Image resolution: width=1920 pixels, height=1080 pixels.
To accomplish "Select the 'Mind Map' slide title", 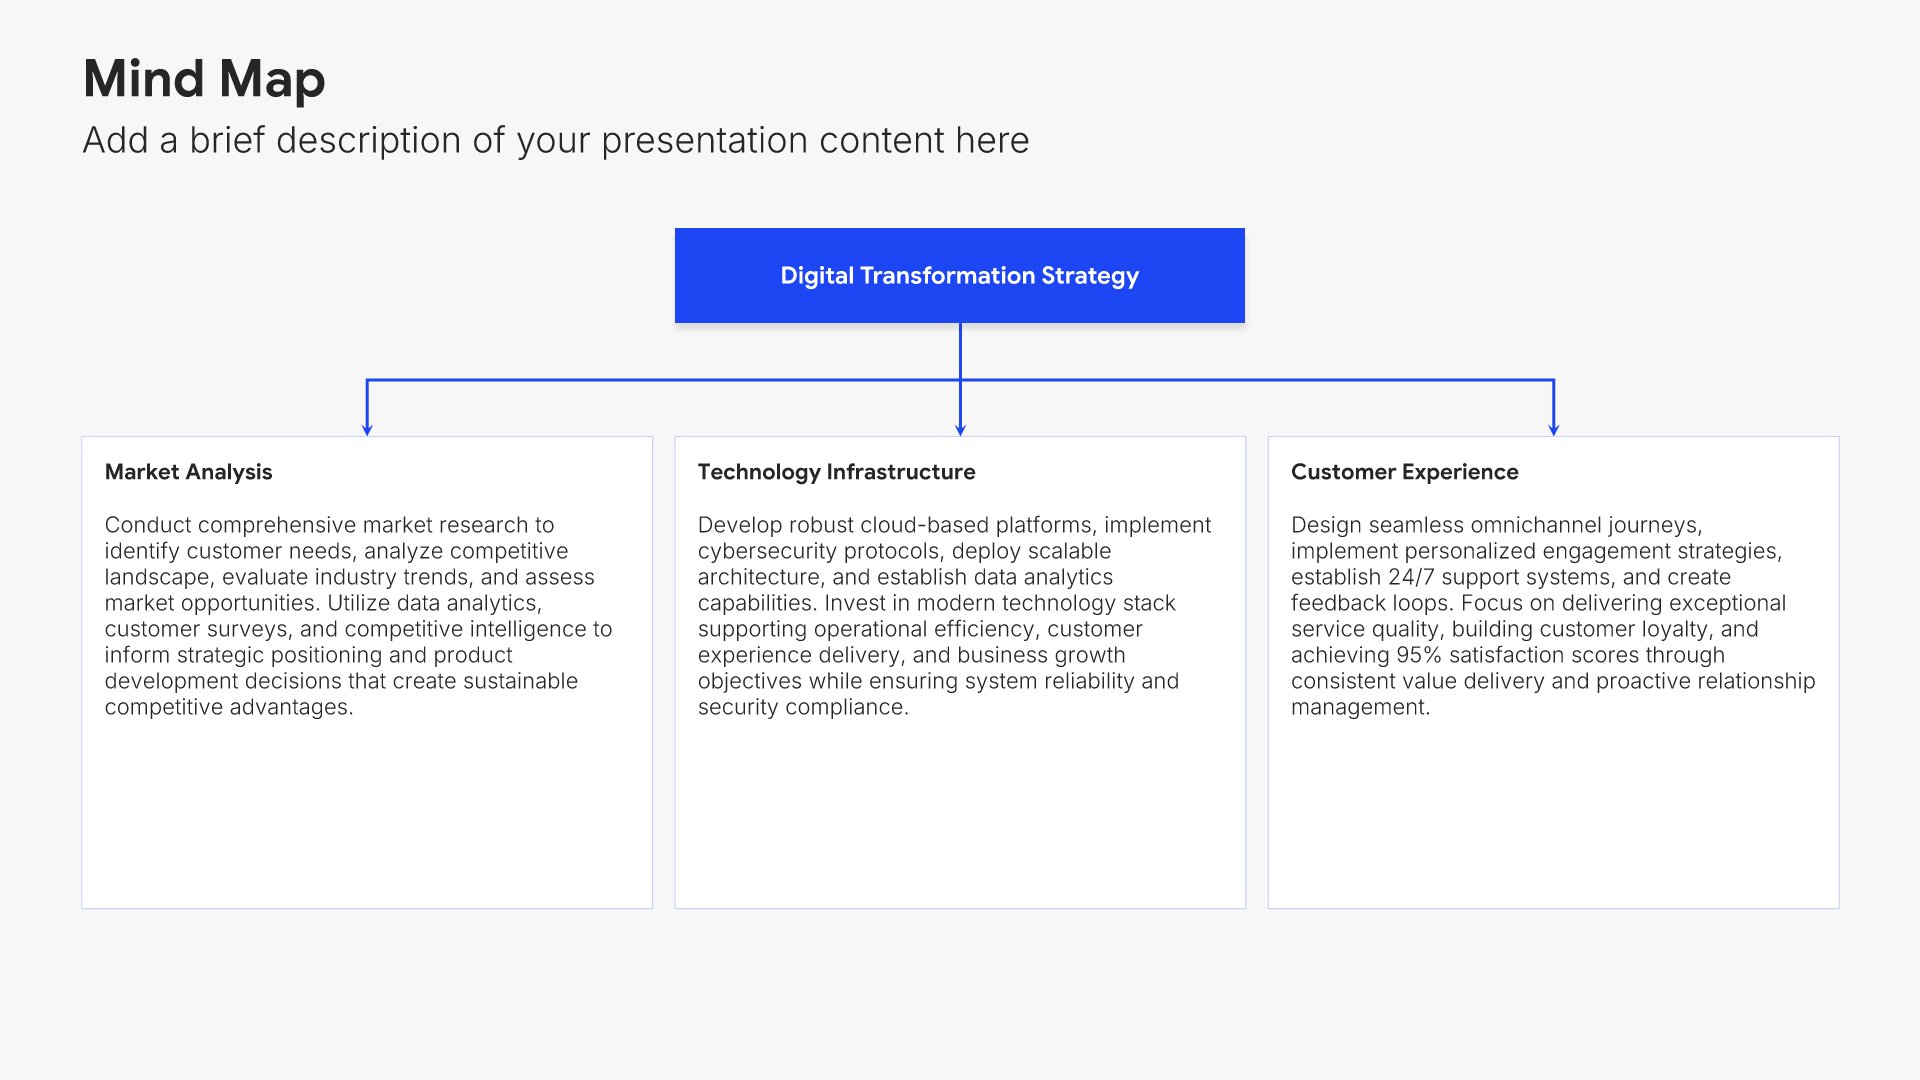I will 204,79.
